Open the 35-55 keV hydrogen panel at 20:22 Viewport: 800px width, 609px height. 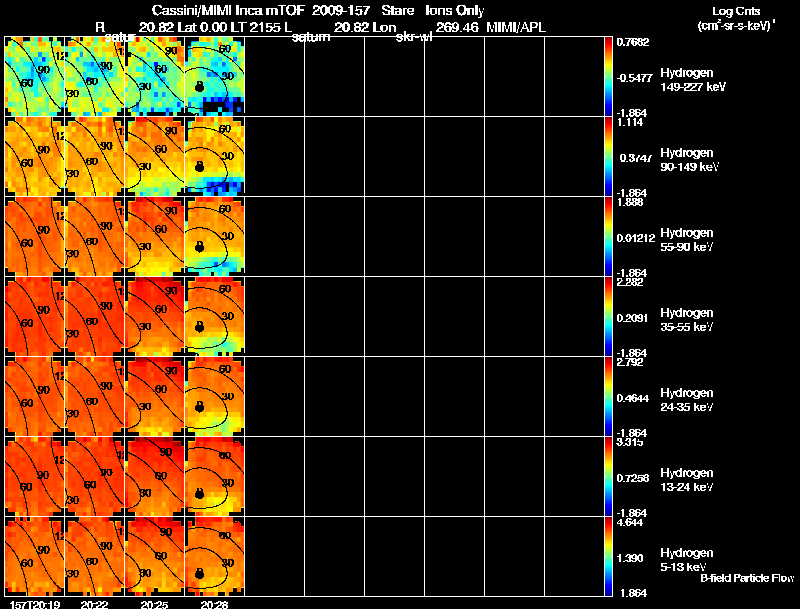click(95, 316)
